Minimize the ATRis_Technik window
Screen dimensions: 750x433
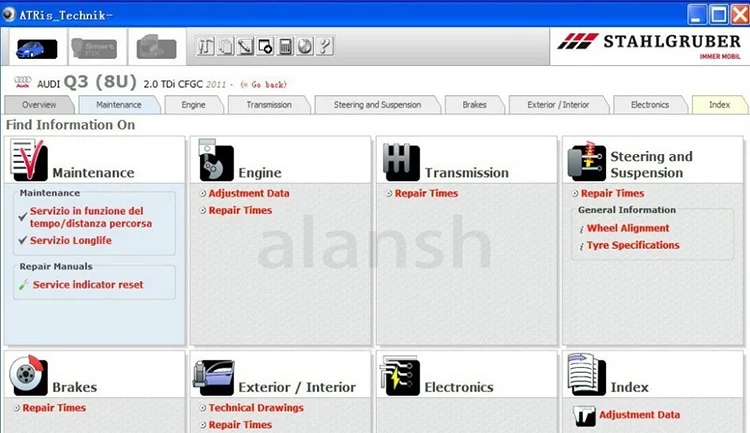696,15
